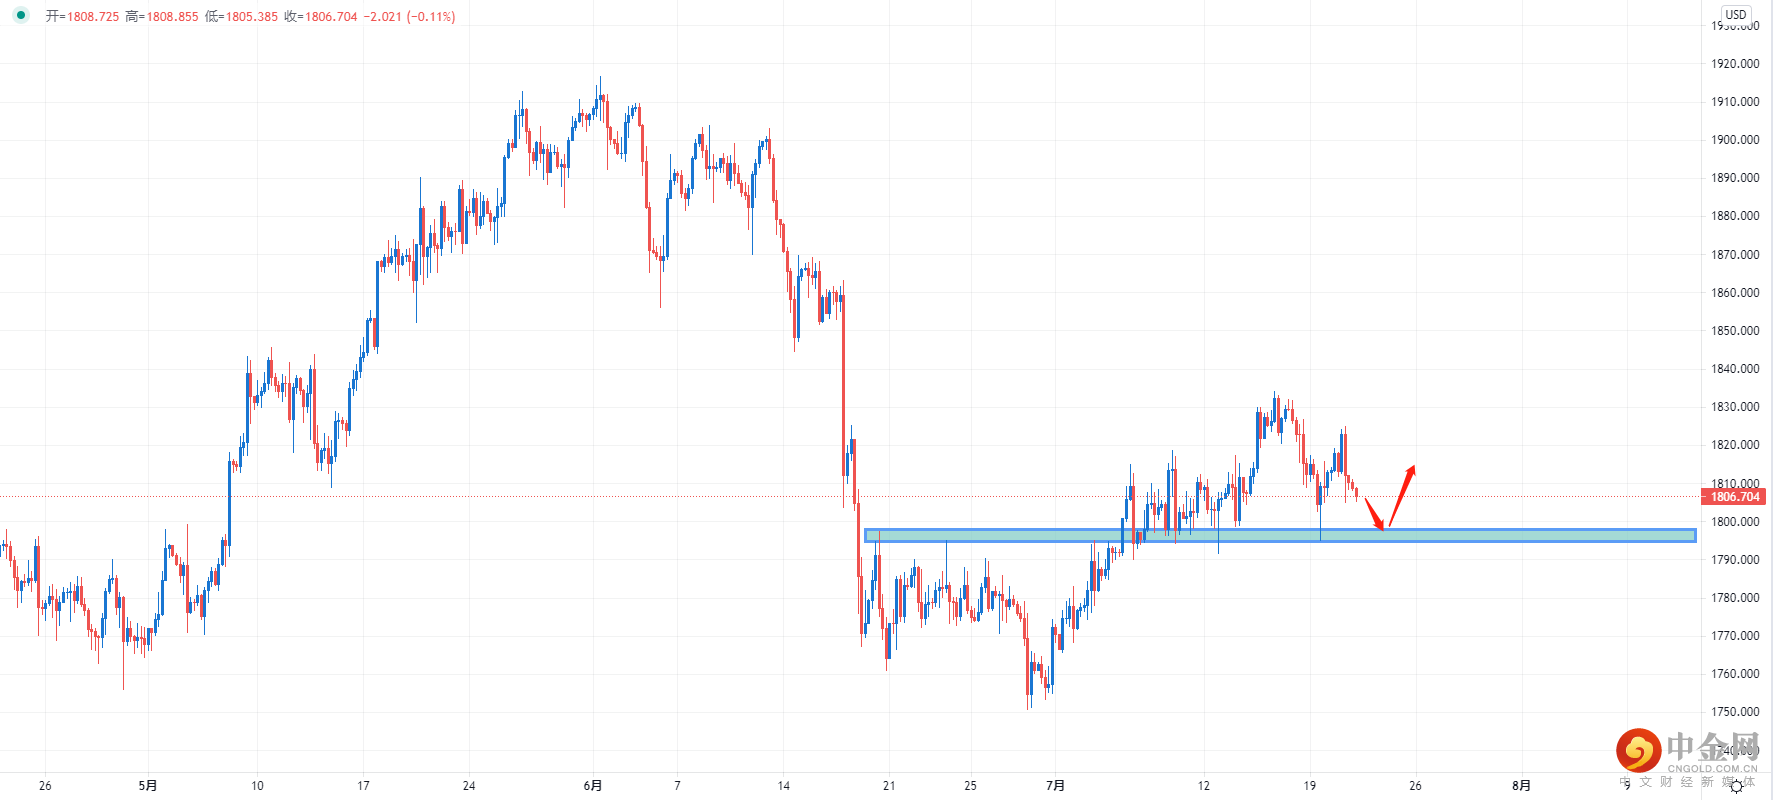Click the 7月 date label on time axis
This screenshot has height=800, width=1773.
[1055, 786]
